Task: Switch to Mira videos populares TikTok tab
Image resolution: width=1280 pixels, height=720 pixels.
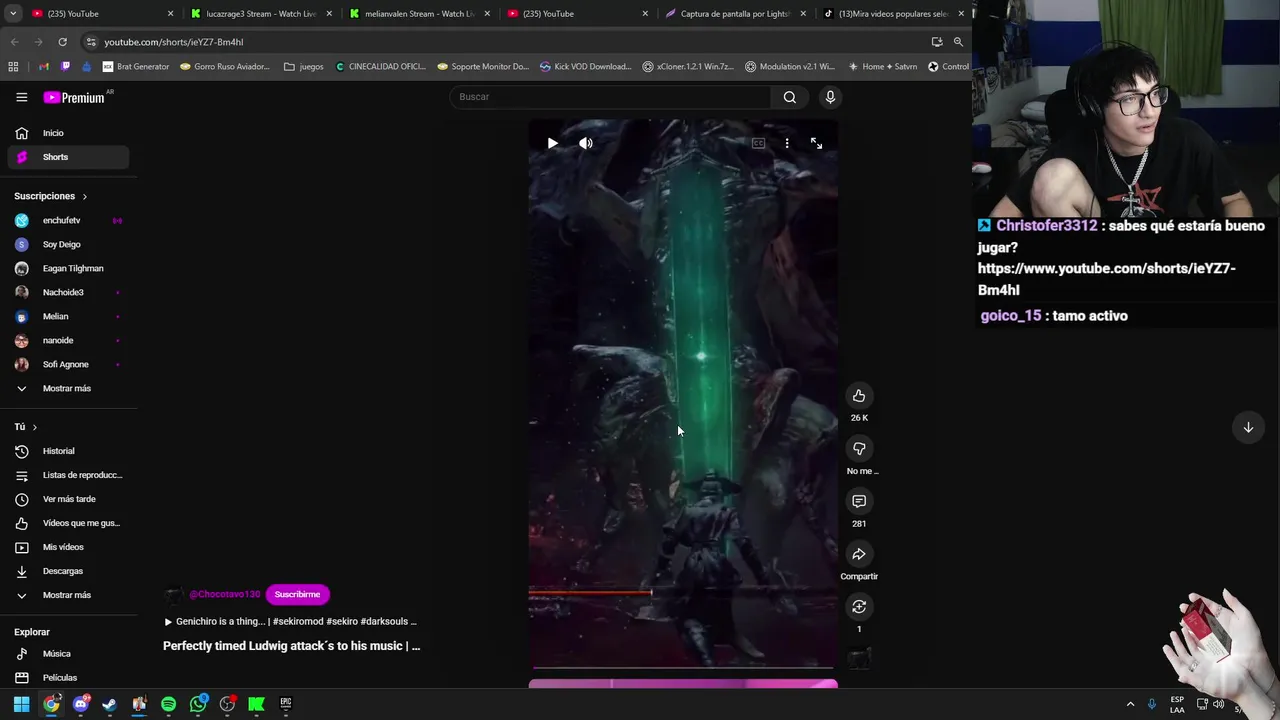Action: click(x=894, y=14)
